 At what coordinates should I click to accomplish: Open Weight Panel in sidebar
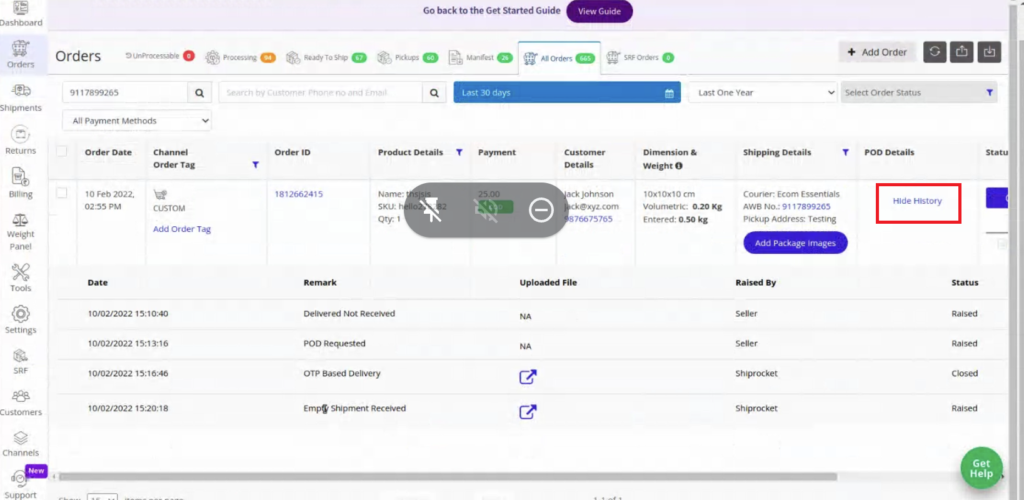pos(21,230)
